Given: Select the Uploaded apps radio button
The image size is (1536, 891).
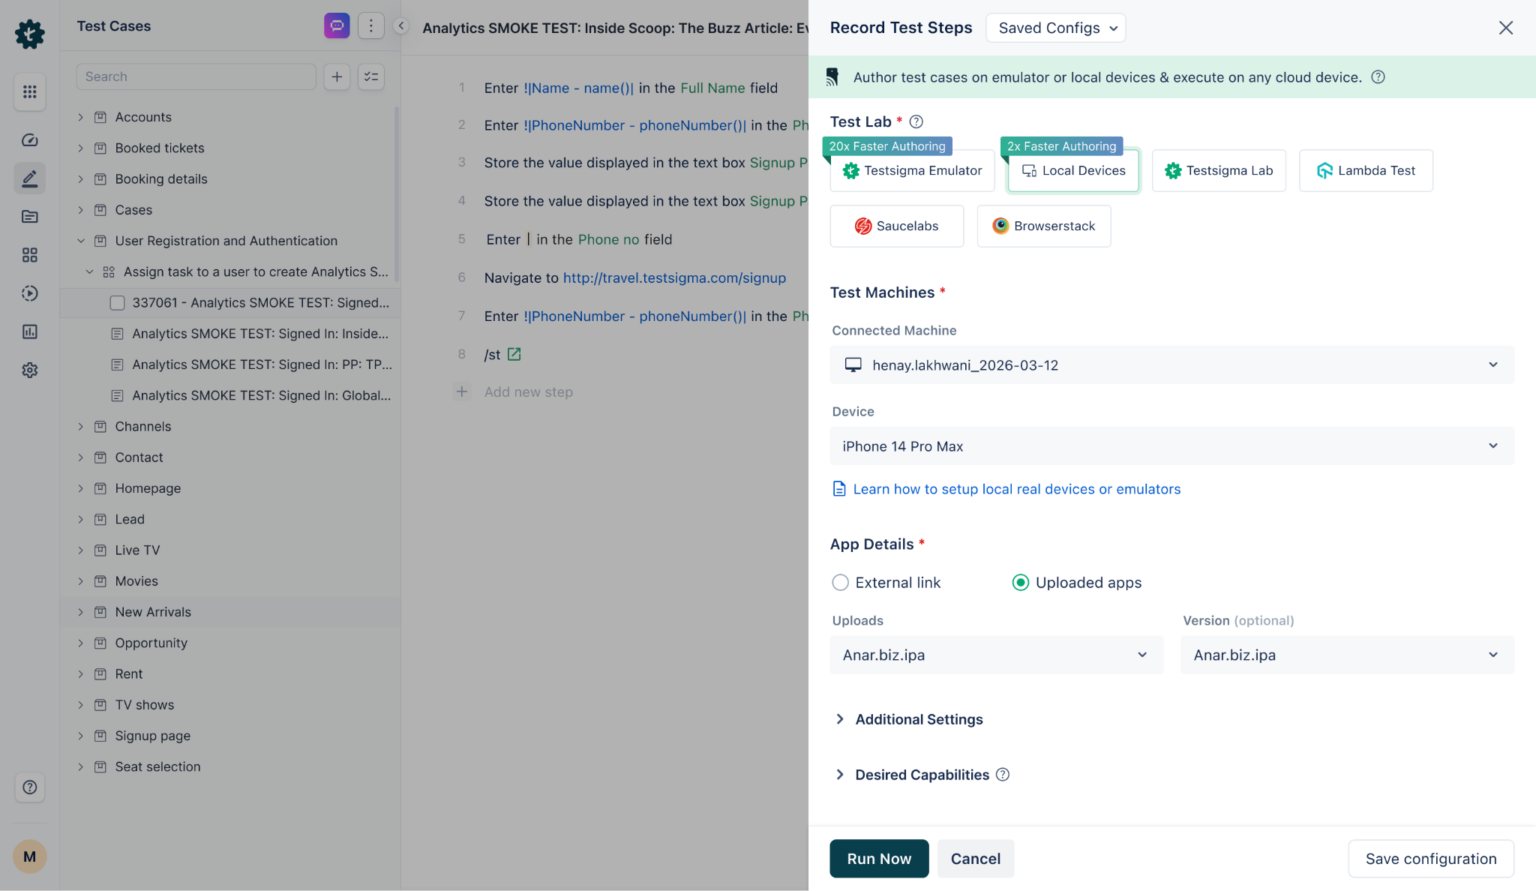Looking at the screenshot, I should click(x=1021, y=583).
